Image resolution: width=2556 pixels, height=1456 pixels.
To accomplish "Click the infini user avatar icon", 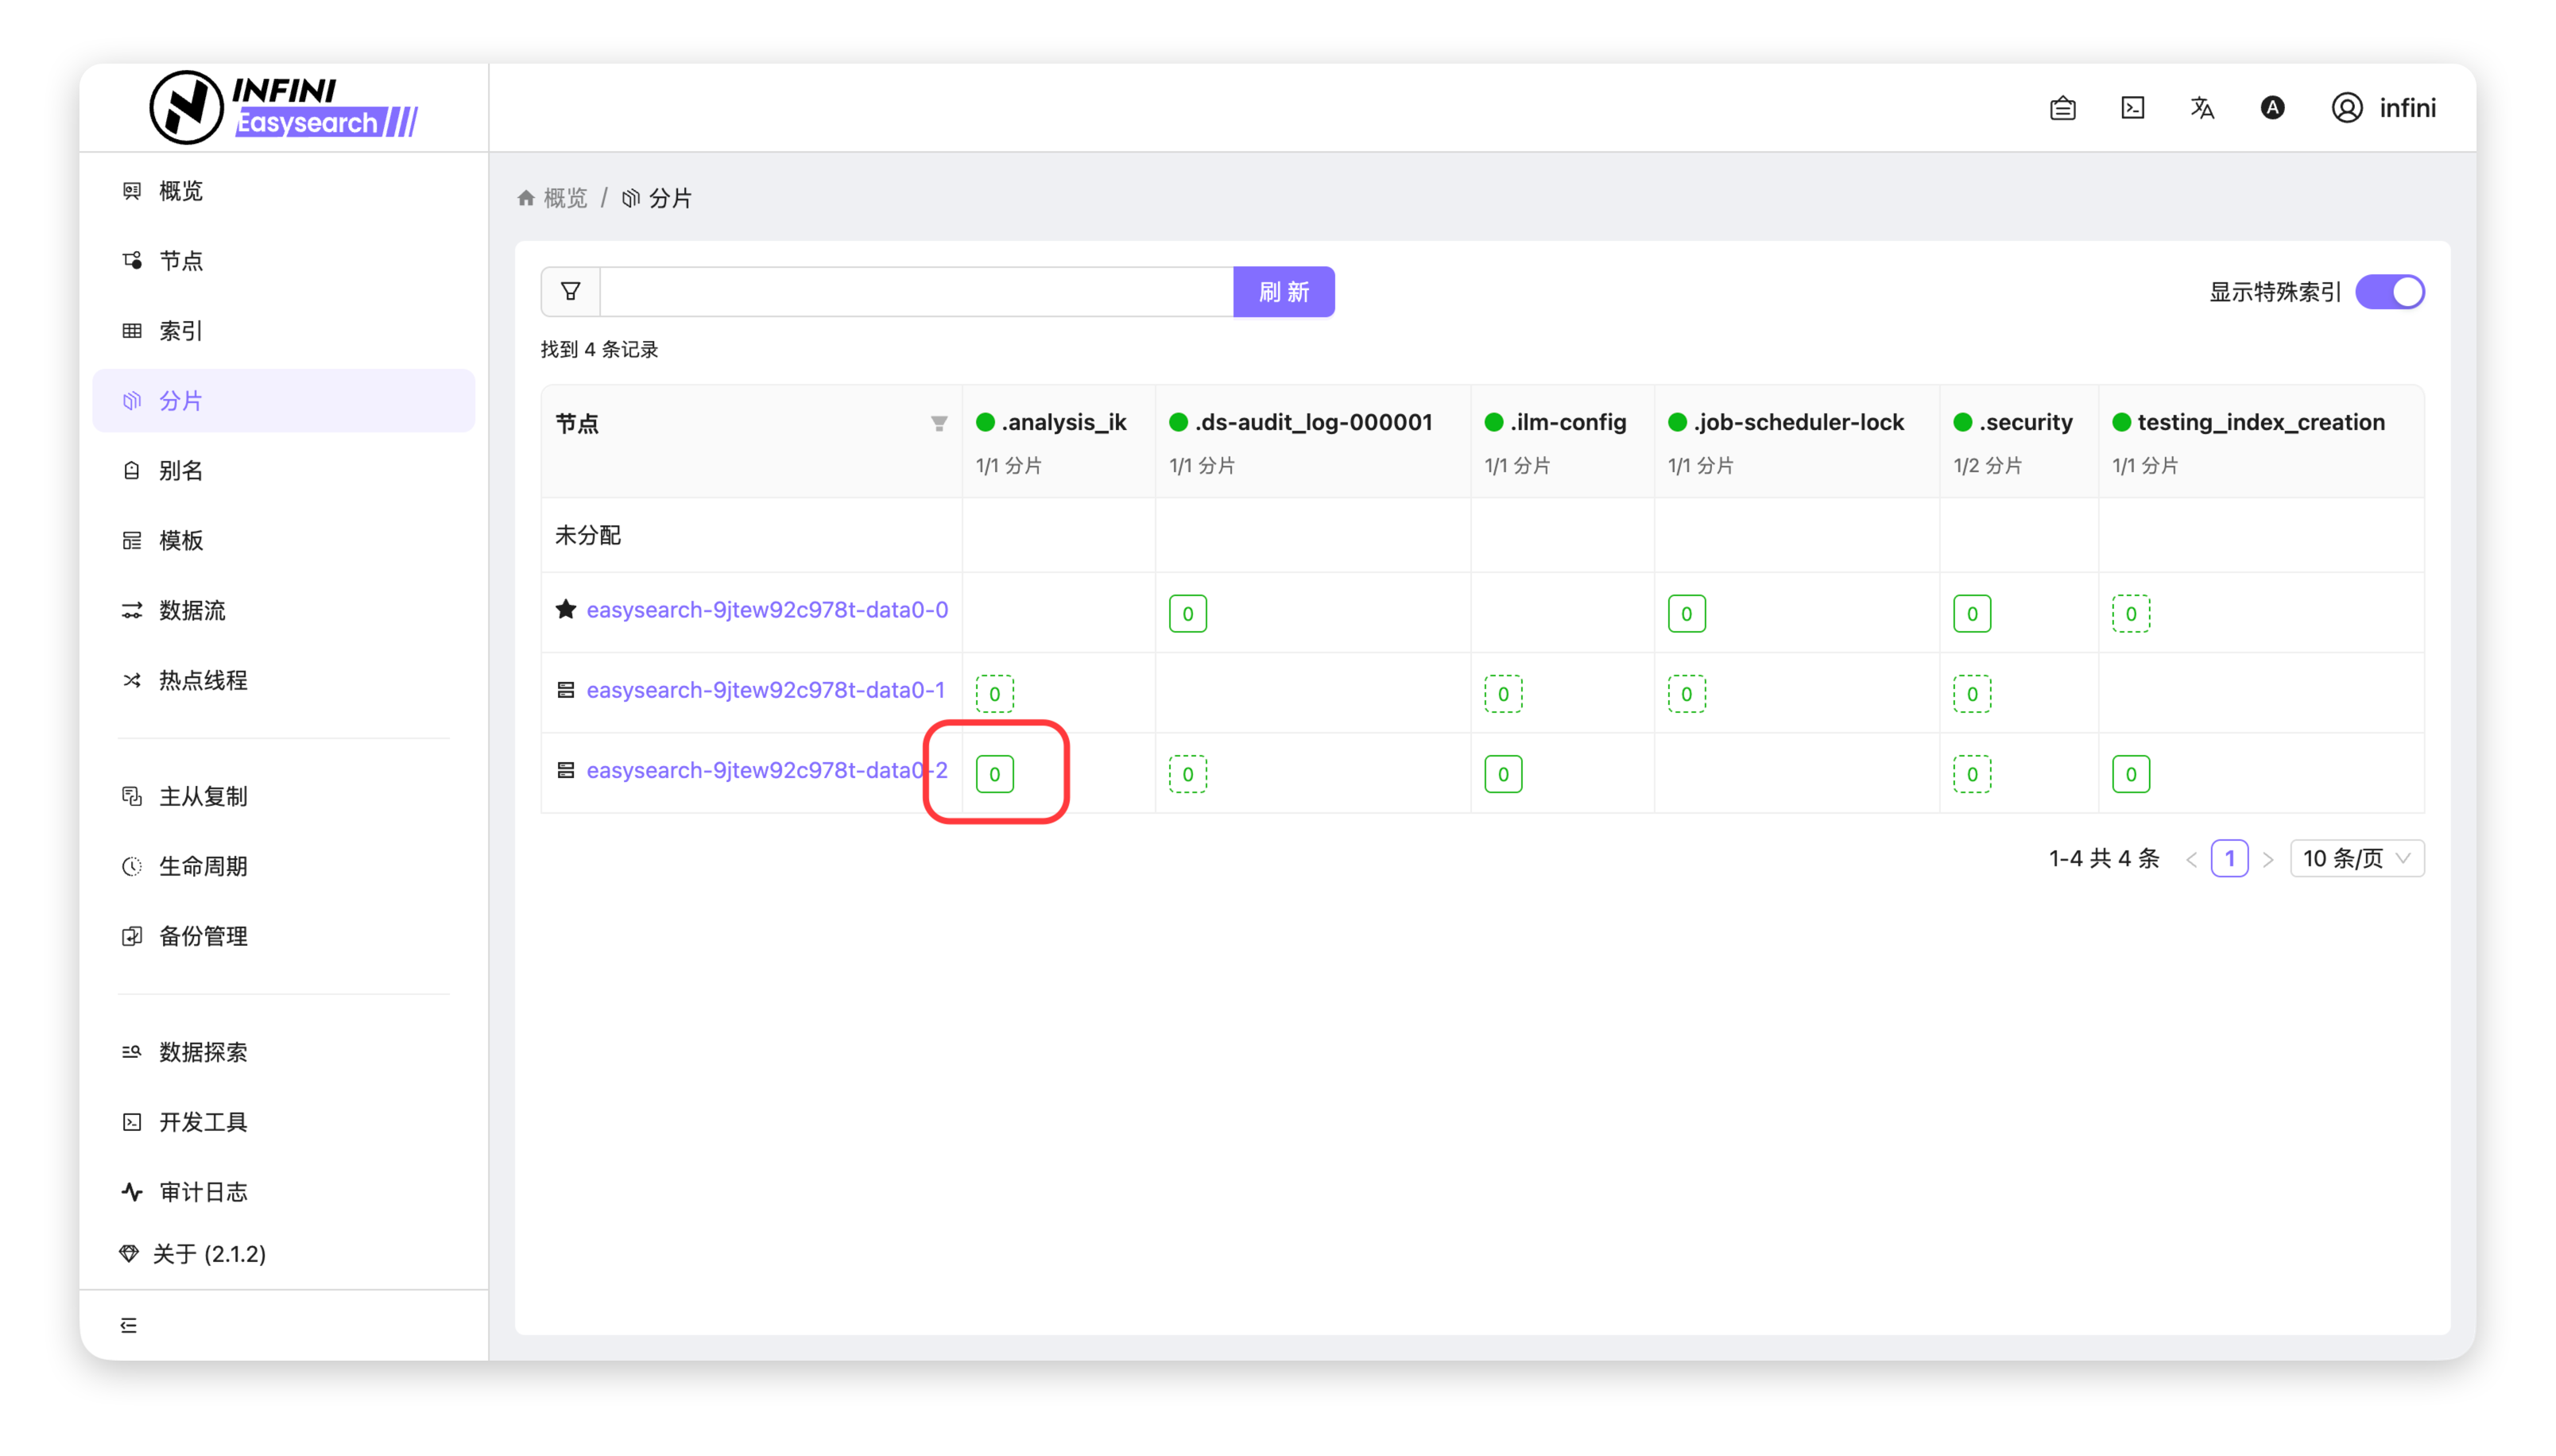I will [x=2347, y=108].
